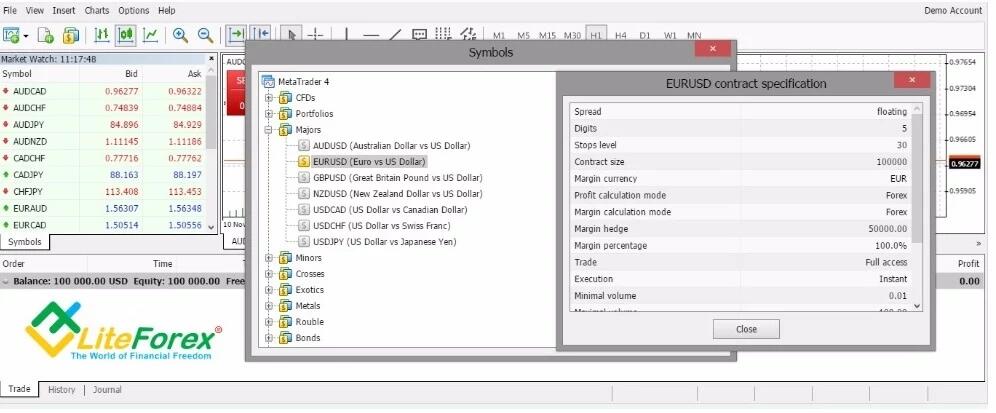Open the Insert menu
Image resolution: width=996 pixels, height=413 pixels.
tap(64, 10)
